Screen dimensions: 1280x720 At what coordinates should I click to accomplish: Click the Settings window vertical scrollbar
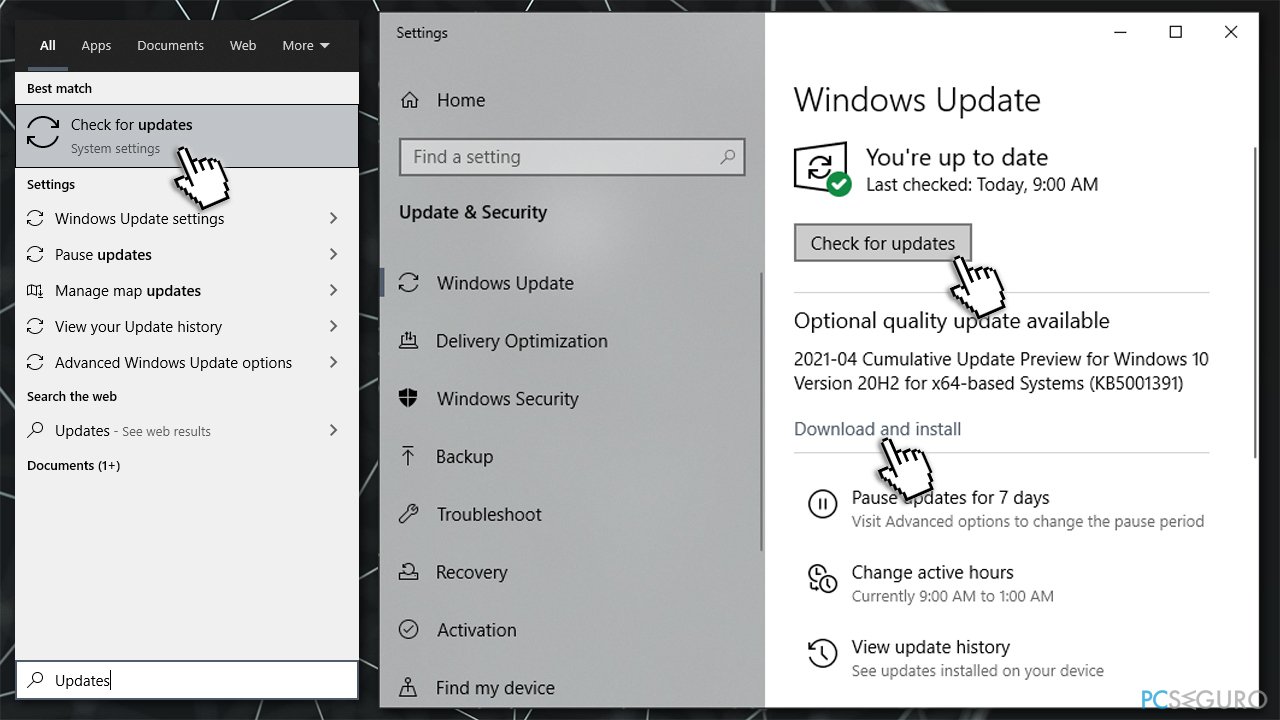click(1255, 300)
